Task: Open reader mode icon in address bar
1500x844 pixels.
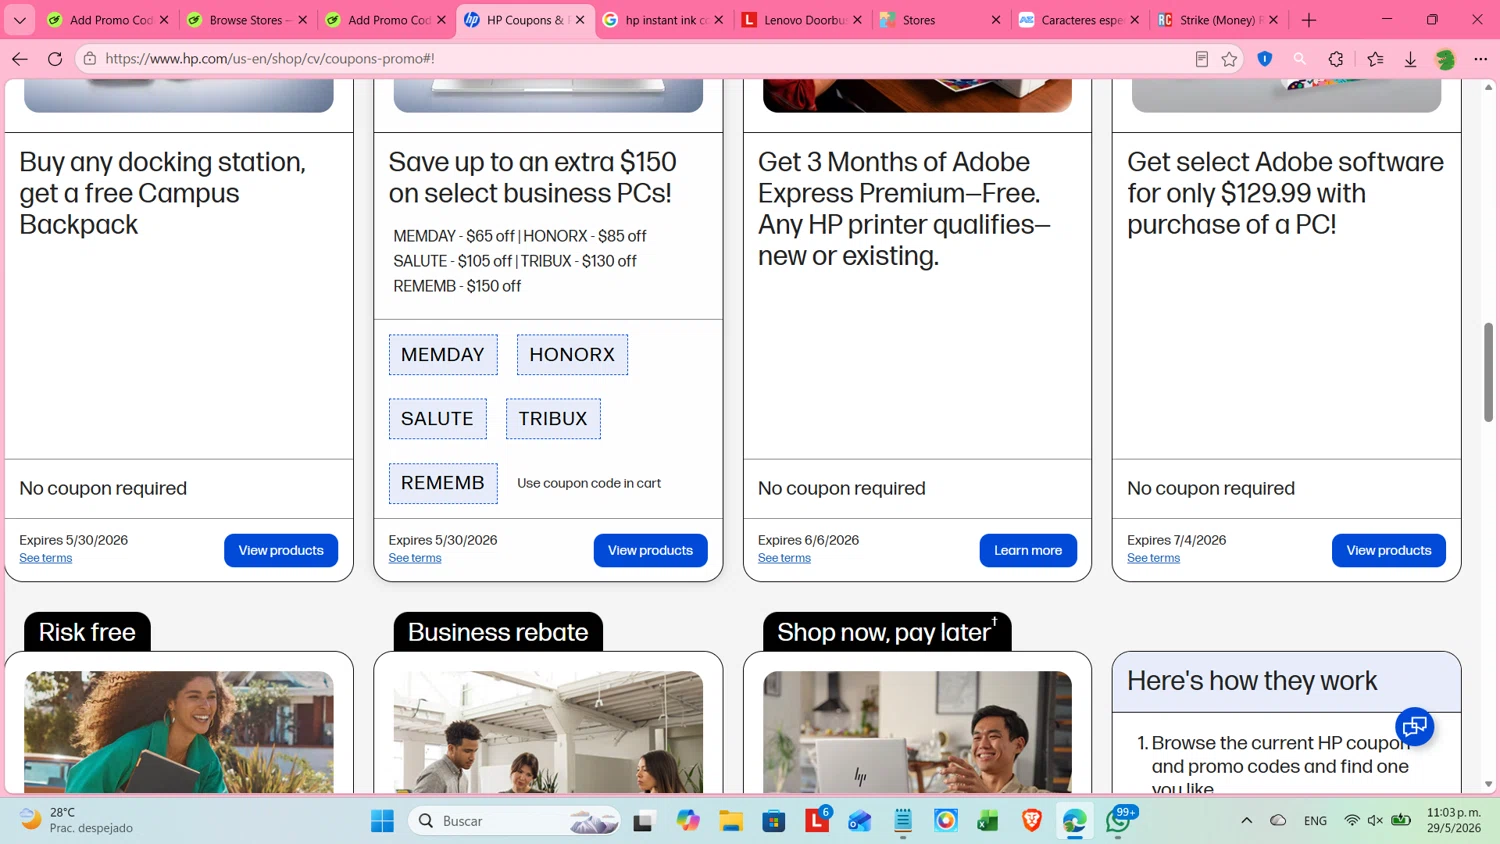Action: (1201, 59)
